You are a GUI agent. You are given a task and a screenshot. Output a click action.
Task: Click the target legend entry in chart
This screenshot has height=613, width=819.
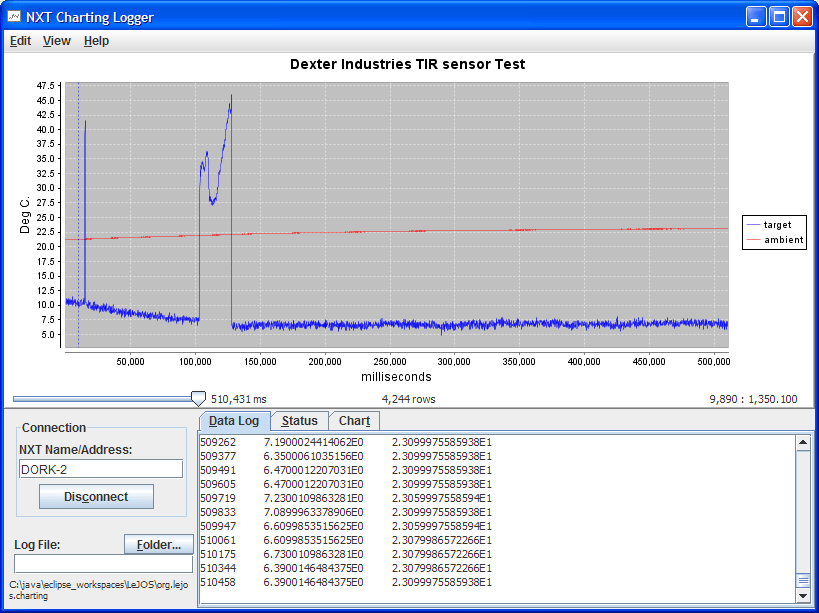coord(769,225)
